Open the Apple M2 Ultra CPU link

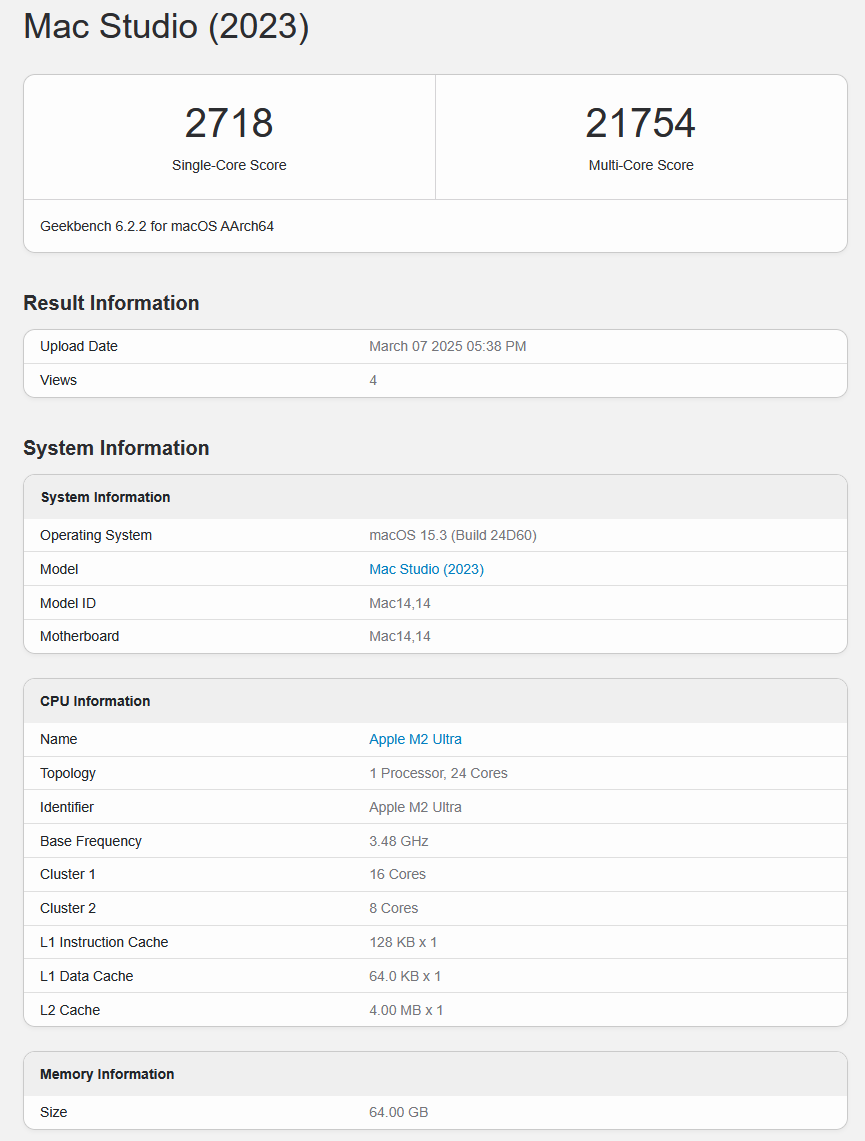[415, 739]
